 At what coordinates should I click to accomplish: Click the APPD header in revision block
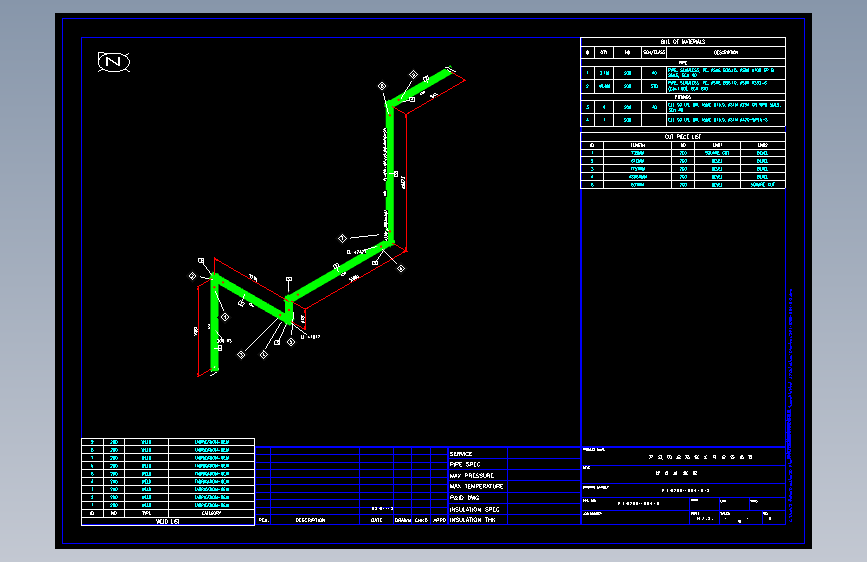point(439,521)
